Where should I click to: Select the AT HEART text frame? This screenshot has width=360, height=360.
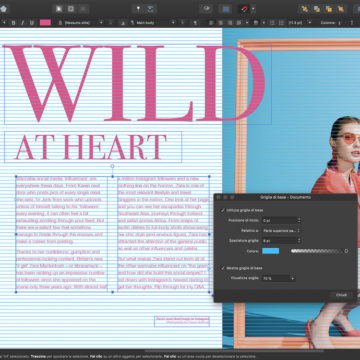pyautogui.click(x=93, y=147)
